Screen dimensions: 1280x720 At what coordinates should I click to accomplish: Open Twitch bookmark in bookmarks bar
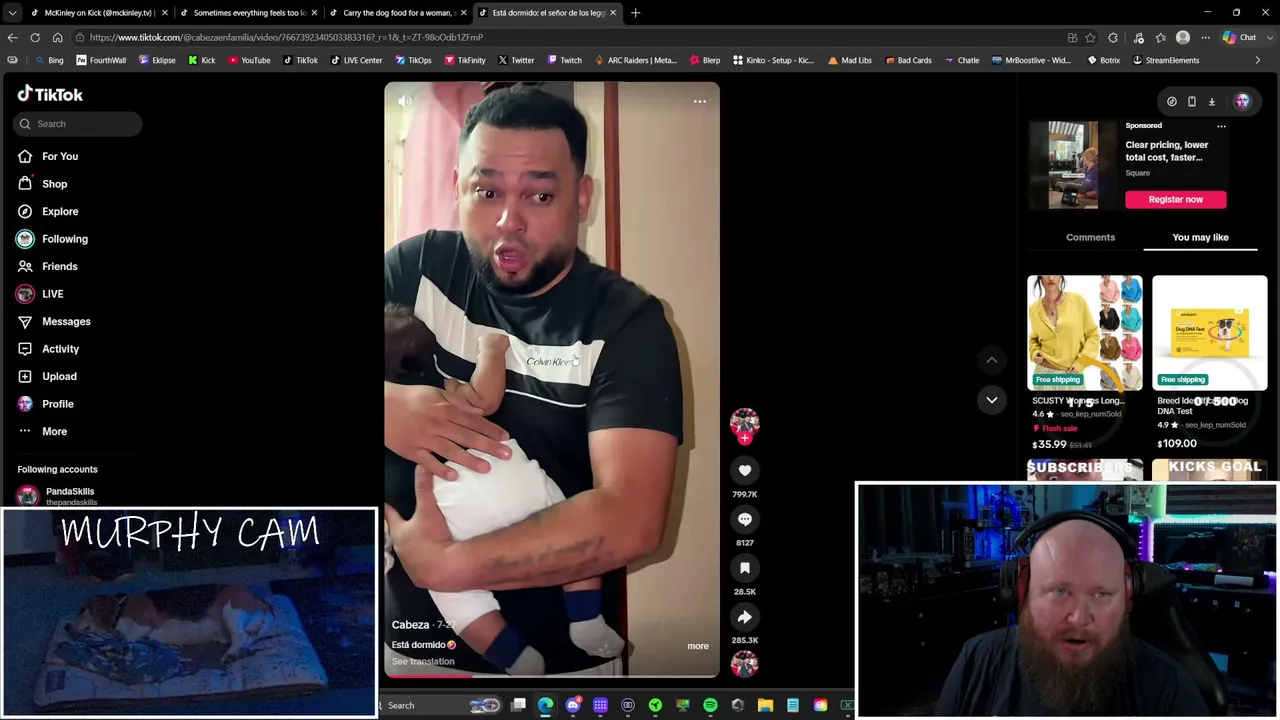[564, 60]
